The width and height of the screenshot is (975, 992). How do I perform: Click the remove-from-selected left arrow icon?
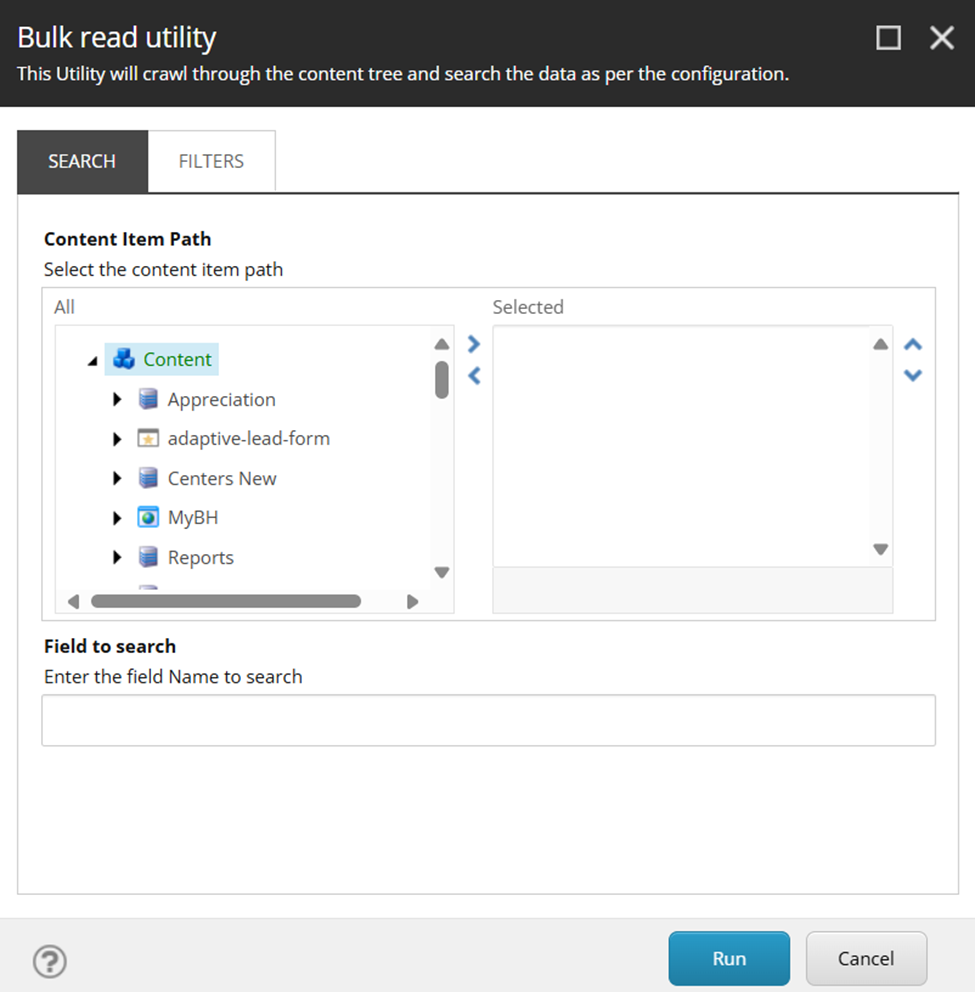(474, 376)
